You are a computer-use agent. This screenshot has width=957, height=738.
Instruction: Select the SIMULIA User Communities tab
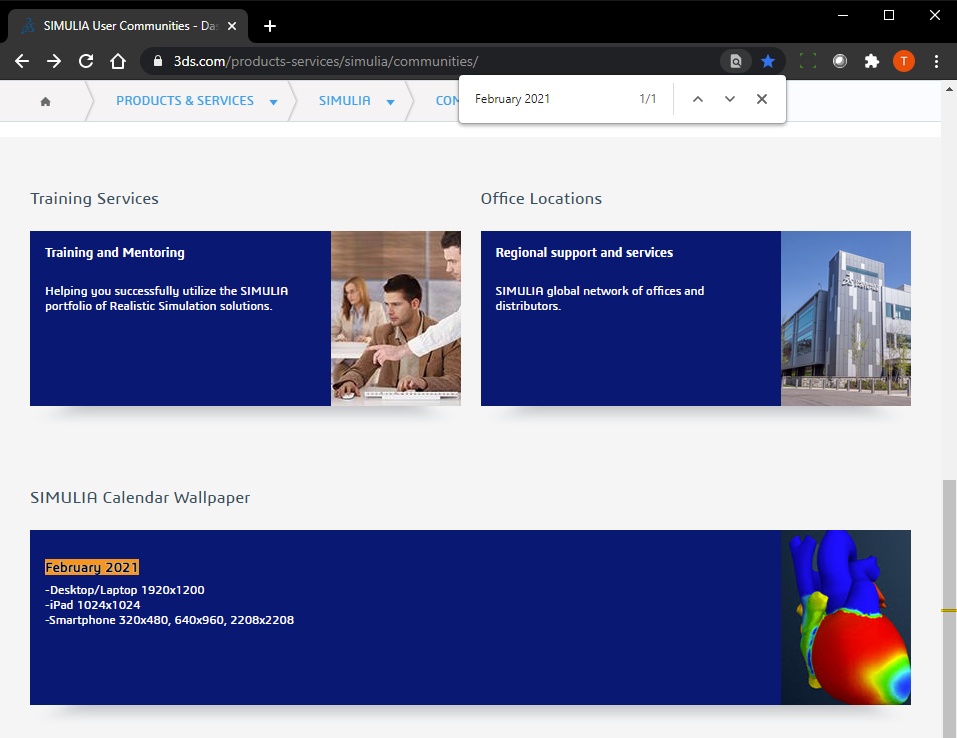point(128,26)
